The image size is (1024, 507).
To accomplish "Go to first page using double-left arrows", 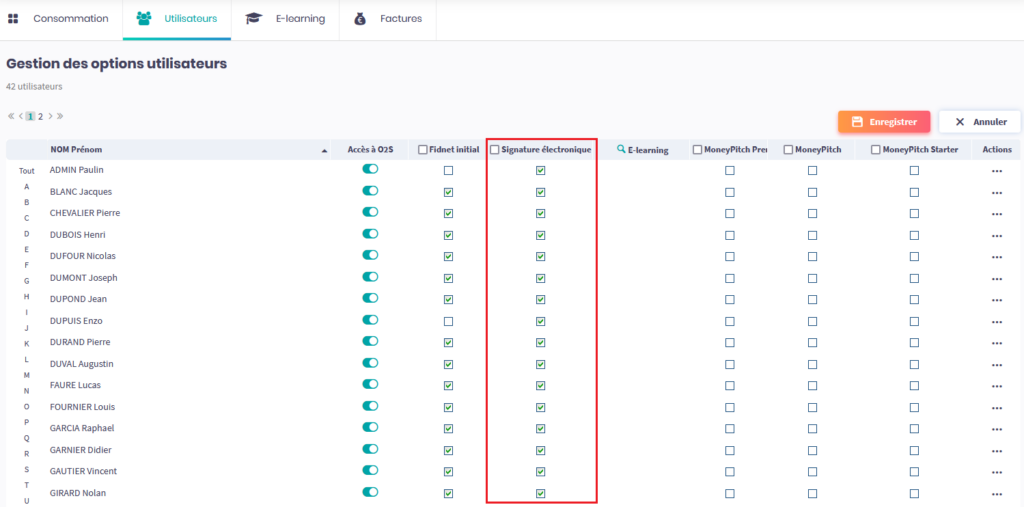I will pyautogui.click(x=11, y=117).
